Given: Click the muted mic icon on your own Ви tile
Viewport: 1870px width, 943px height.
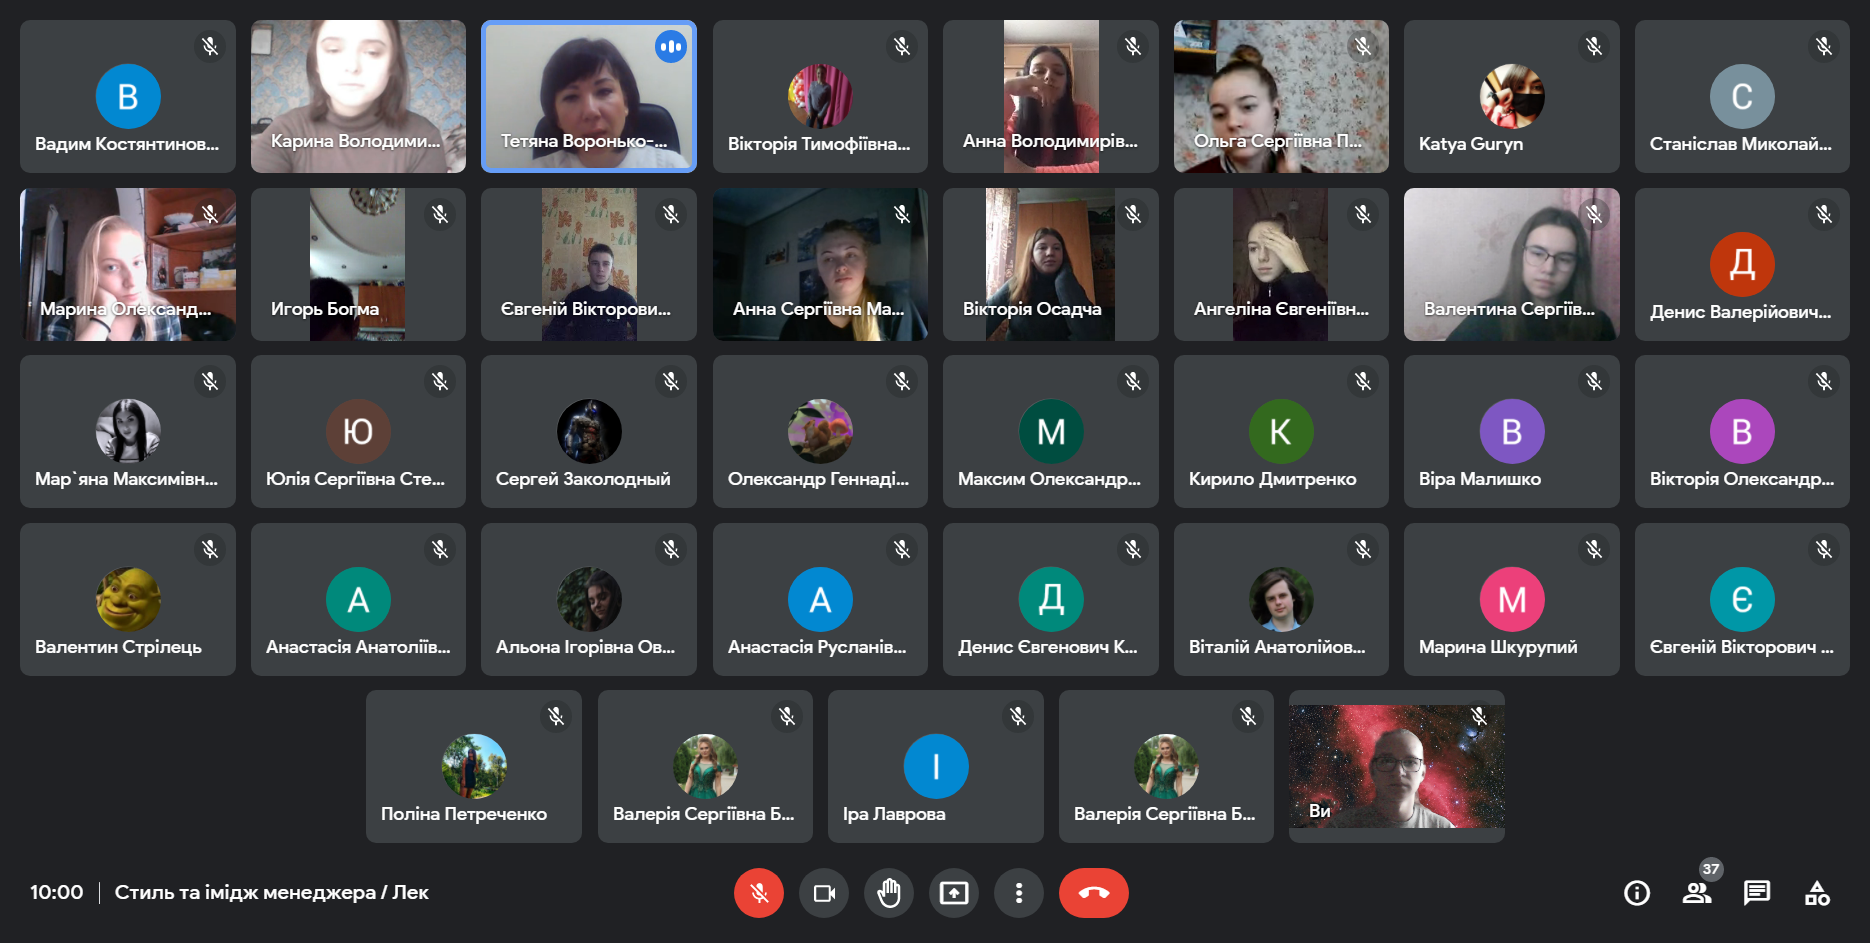Looking at the screenshot, I should pos(1479,716).
